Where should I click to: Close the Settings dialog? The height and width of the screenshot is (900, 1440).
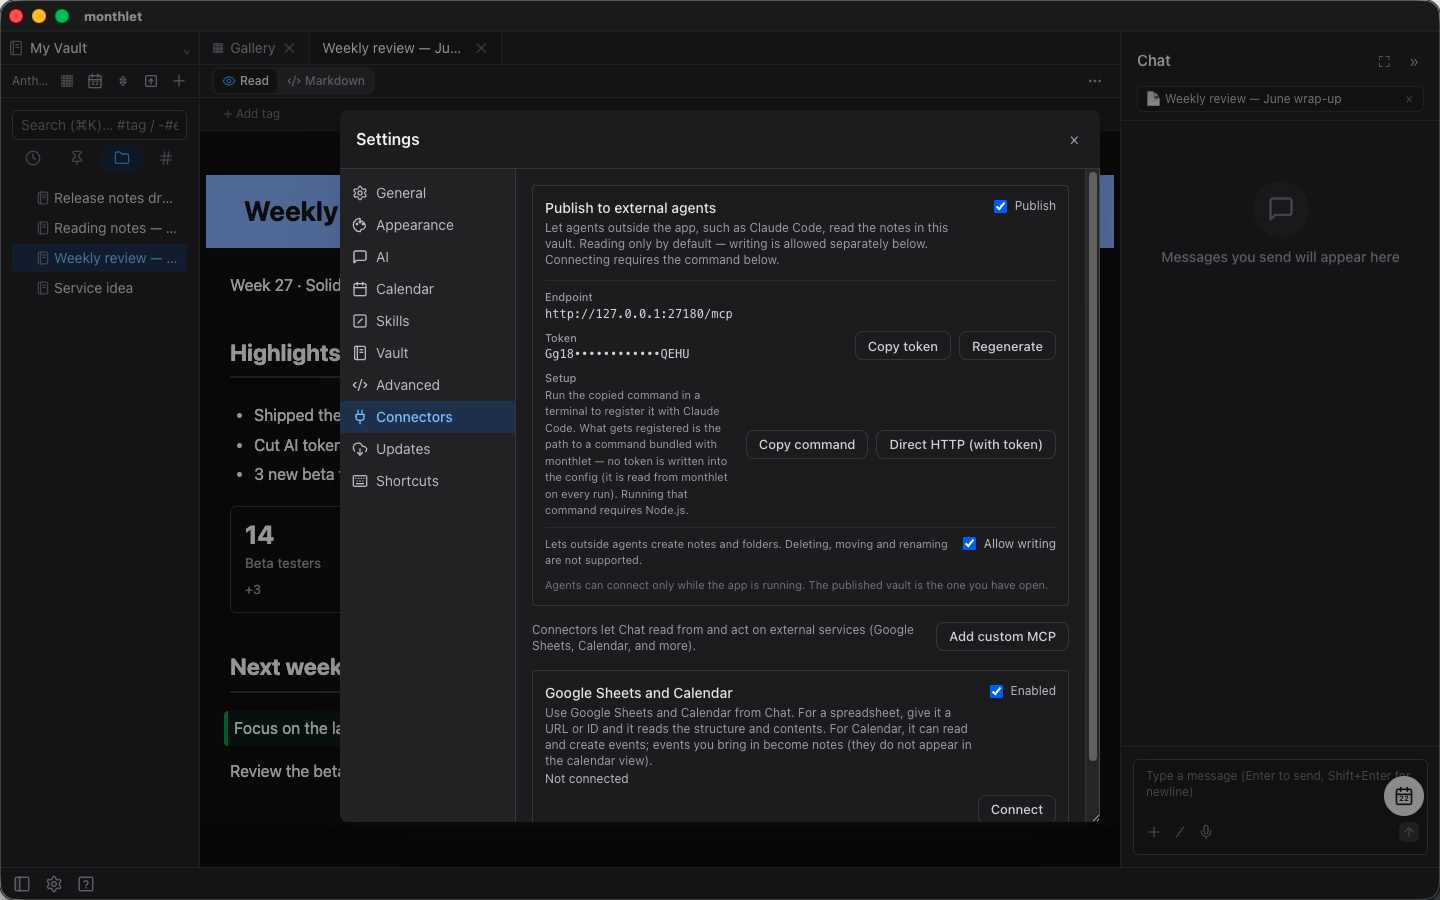click(x=1074, y=140)
